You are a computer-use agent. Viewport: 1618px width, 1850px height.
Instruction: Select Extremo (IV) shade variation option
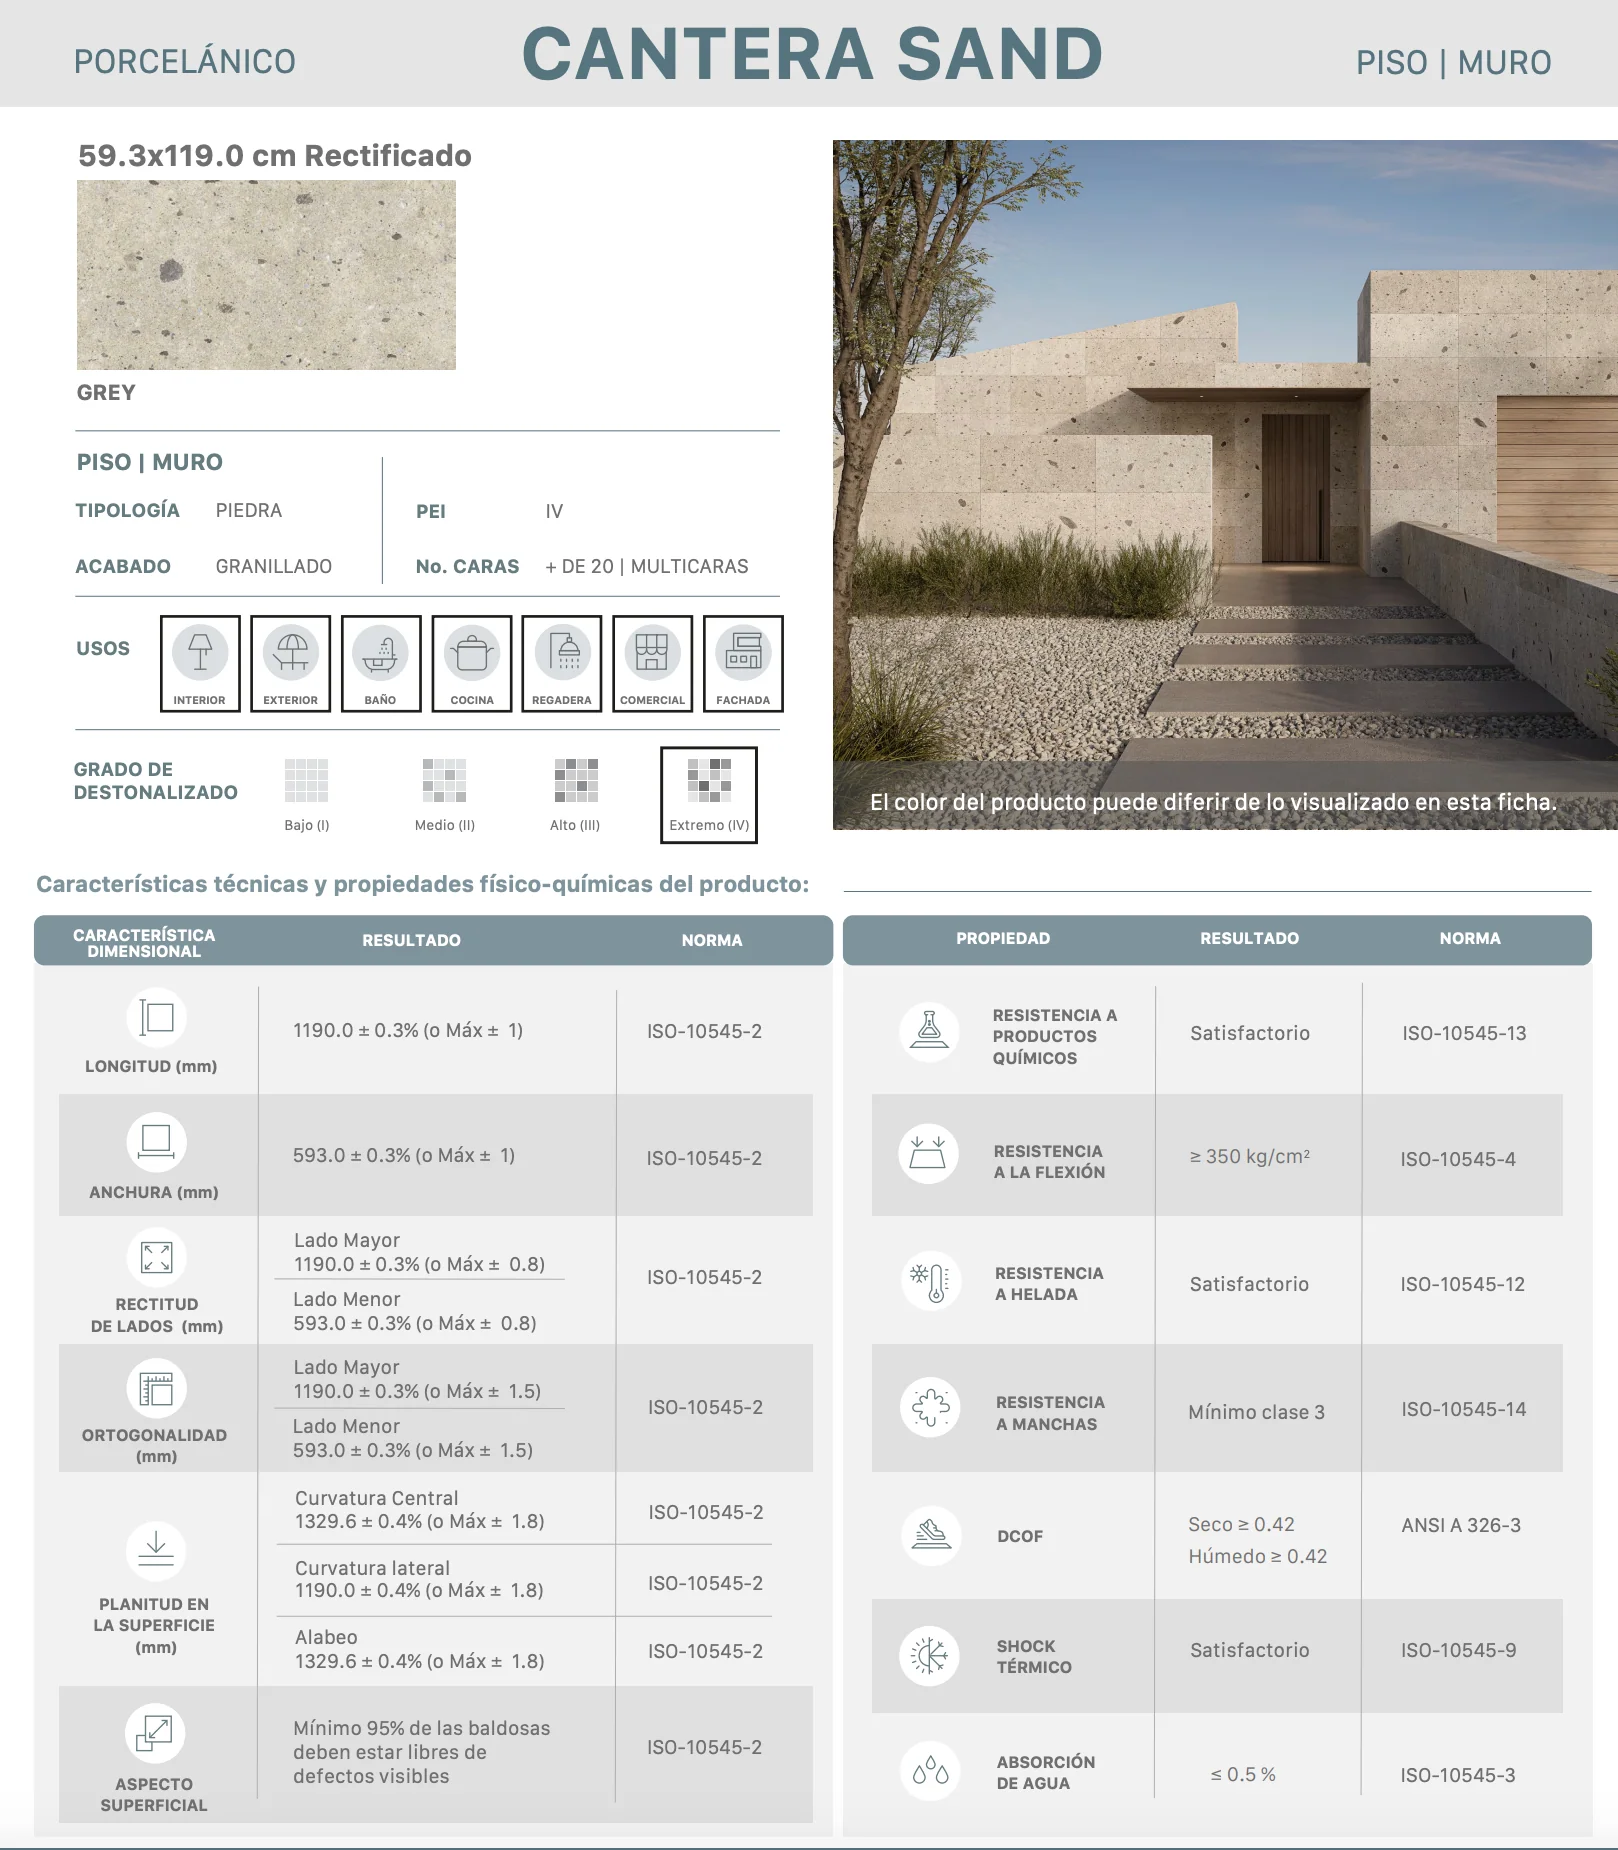(x=709, y=795)
